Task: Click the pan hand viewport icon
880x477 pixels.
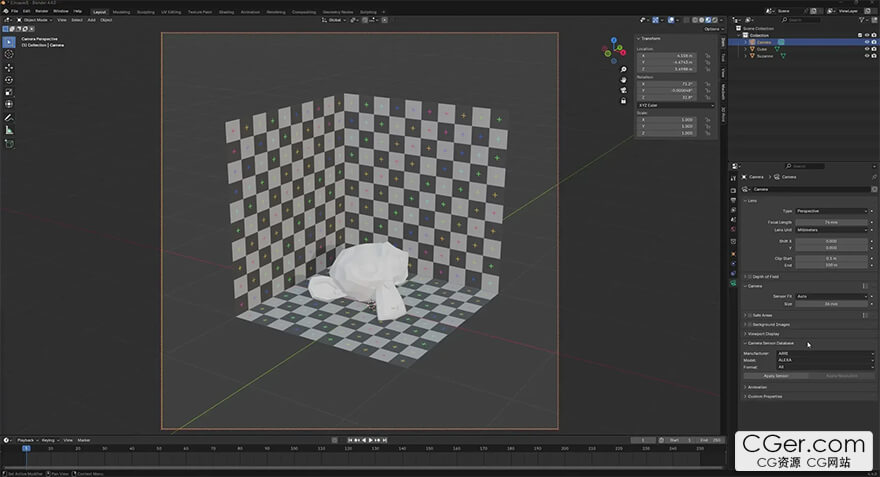Action: click(x=623, y=81)
